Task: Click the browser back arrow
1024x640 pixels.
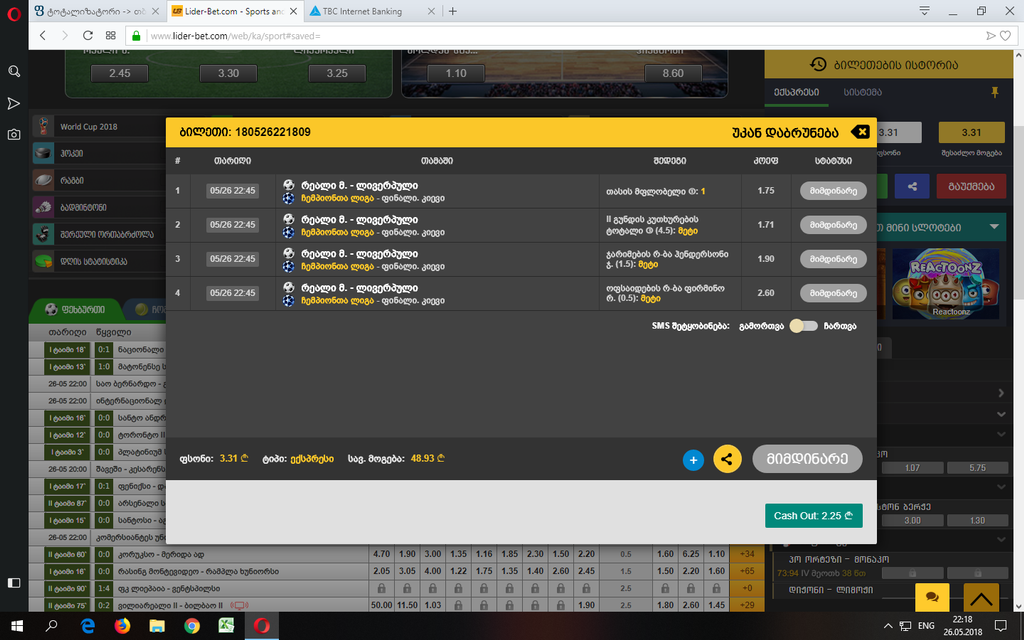Action: 42,35
